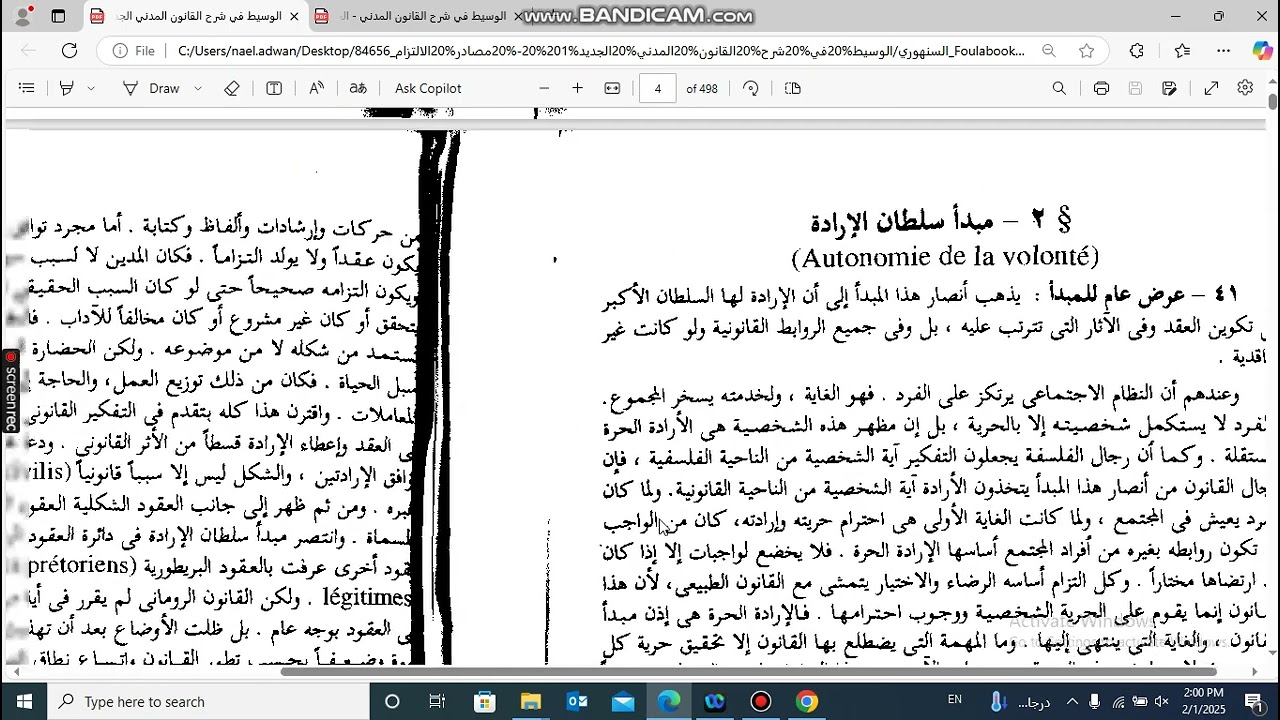
Task: Open Task View on taskbar
Action: 437,701
